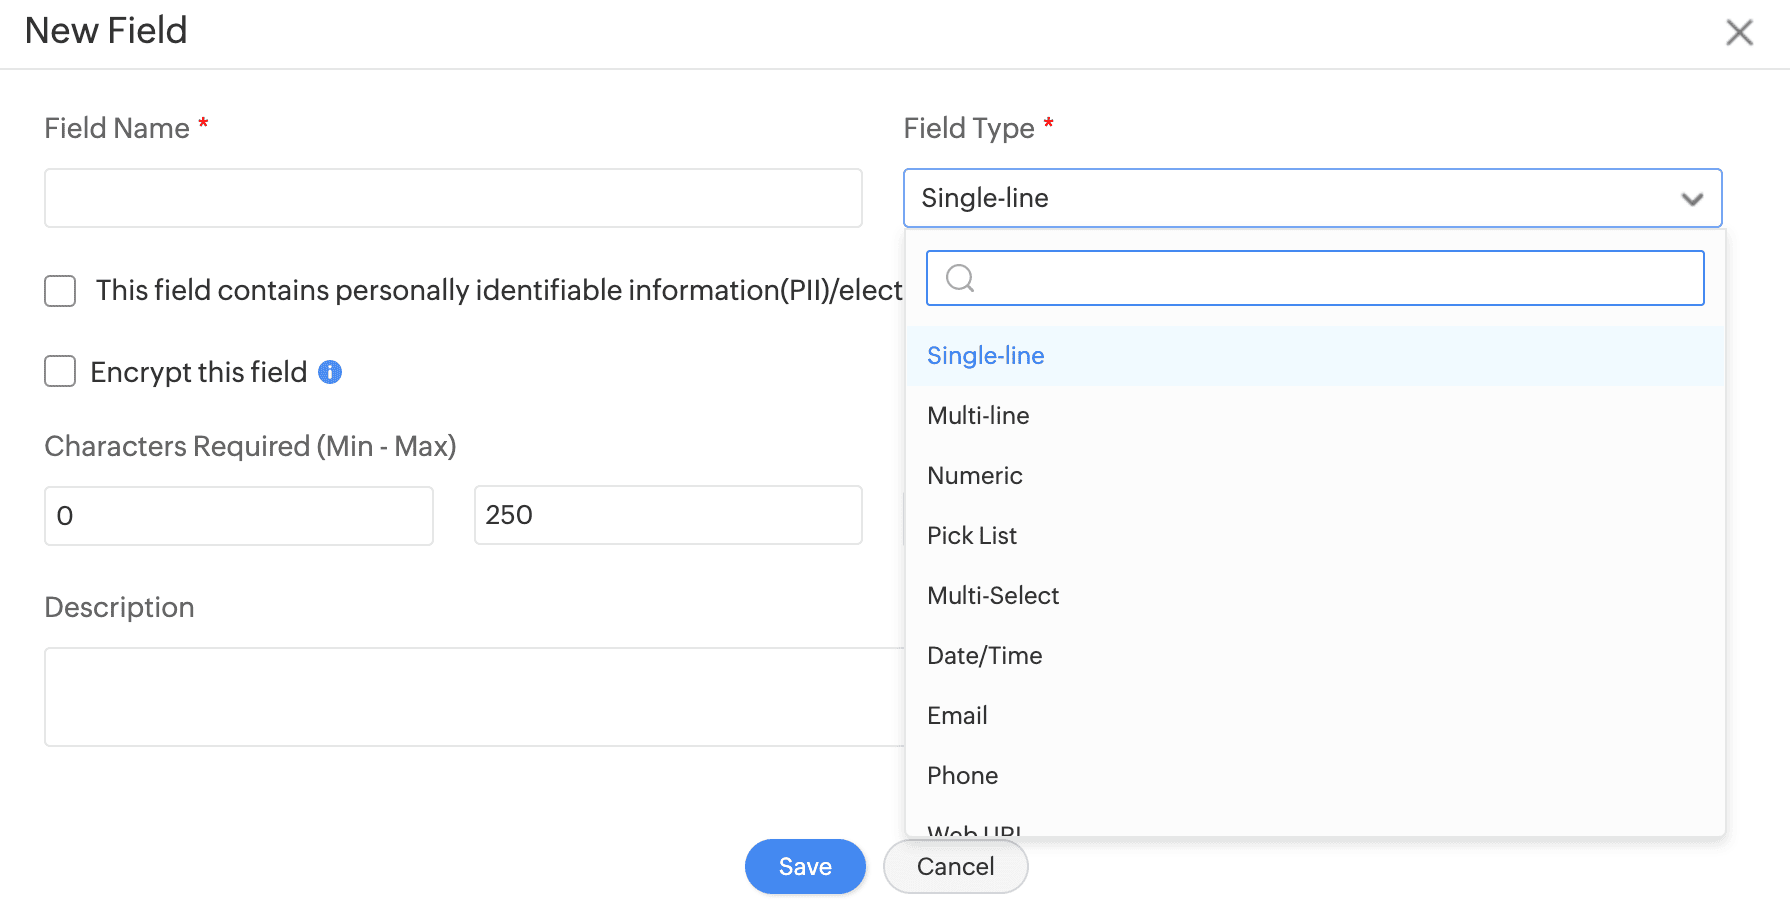This screenshot has height=918, width=1790.
Task: Select the Date/Time option
Action: pos(984,656)
